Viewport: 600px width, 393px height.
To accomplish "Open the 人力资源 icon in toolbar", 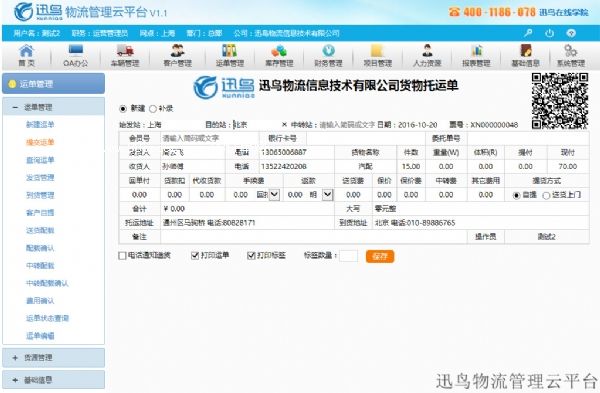I will 427,51.
